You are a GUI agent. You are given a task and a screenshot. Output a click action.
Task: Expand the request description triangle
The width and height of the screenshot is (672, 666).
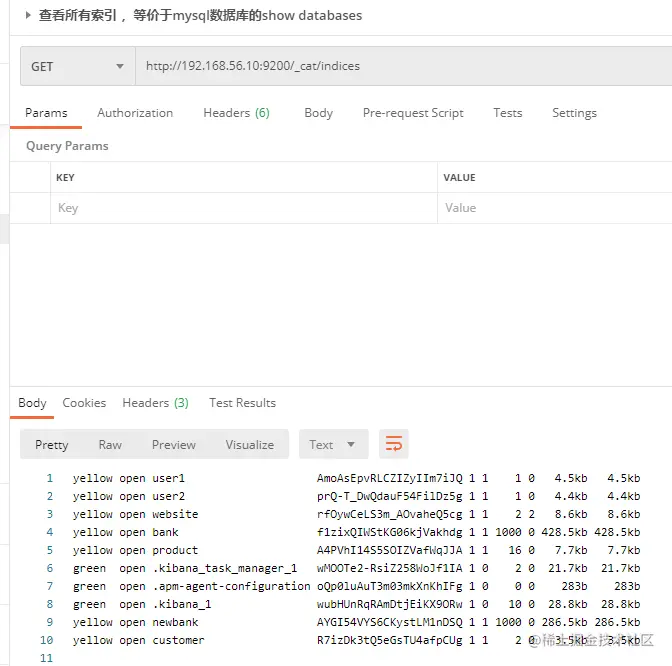click(x=28, y=15)
